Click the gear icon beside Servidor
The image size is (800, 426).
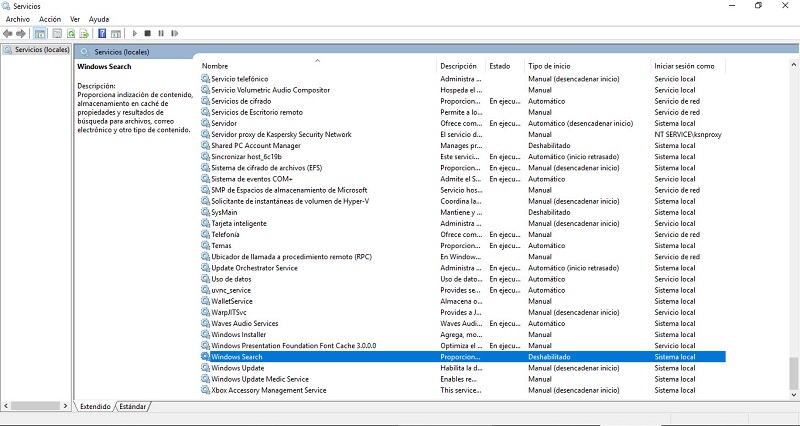(x=205, y=123)
